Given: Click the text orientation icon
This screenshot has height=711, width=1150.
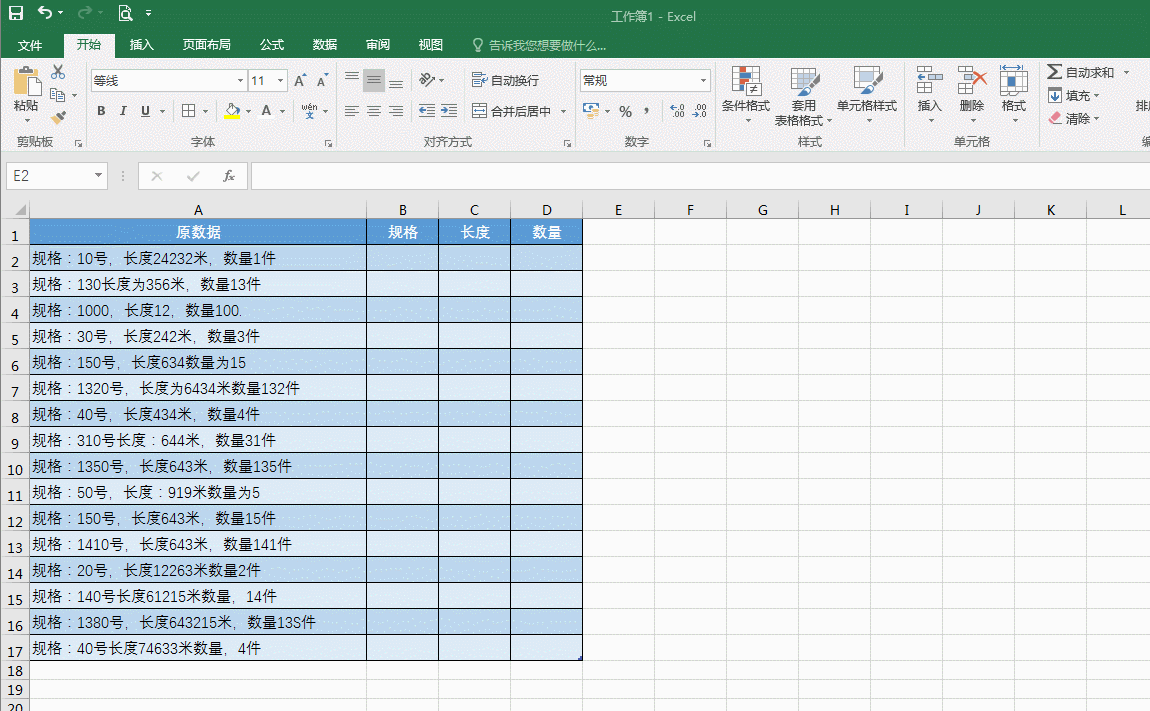Looking at the screenshot, I should tap(428, 80).
